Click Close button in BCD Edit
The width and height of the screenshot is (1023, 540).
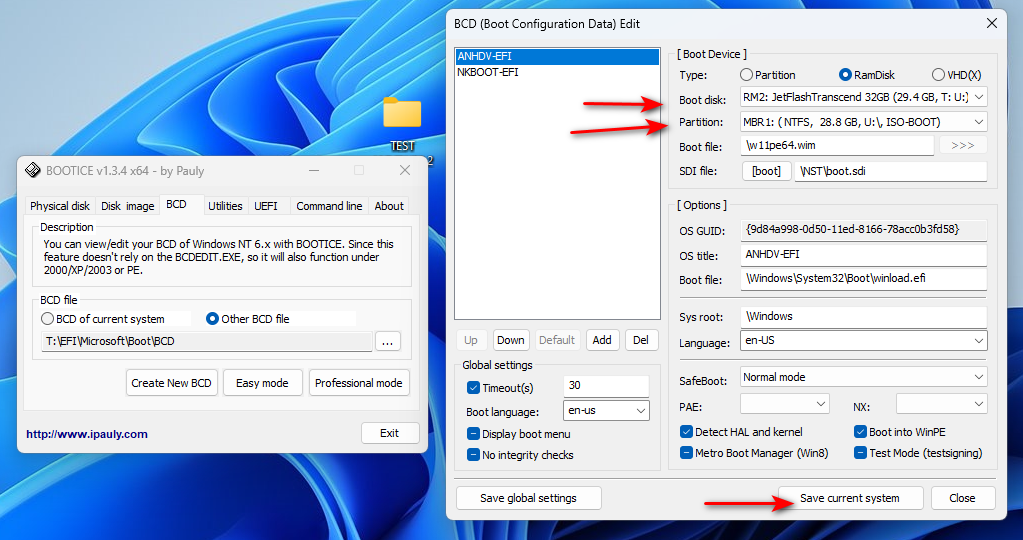click(962, 498)
